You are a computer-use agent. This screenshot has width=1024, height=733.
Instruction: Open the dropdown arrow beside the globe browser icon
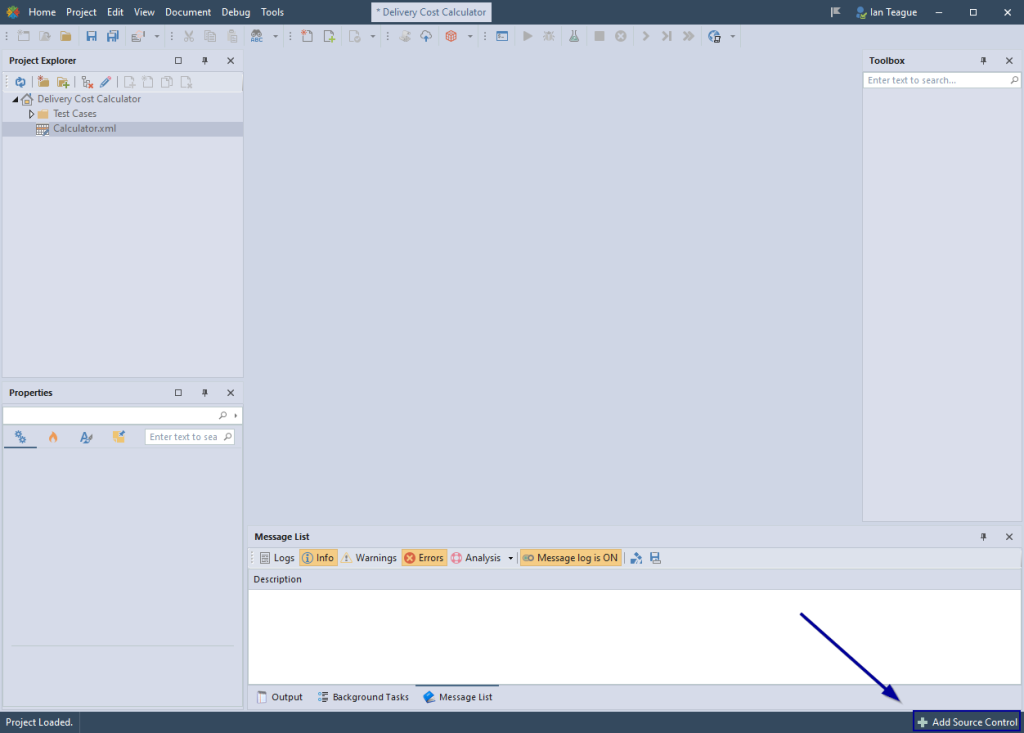click(x=733, y=37)
